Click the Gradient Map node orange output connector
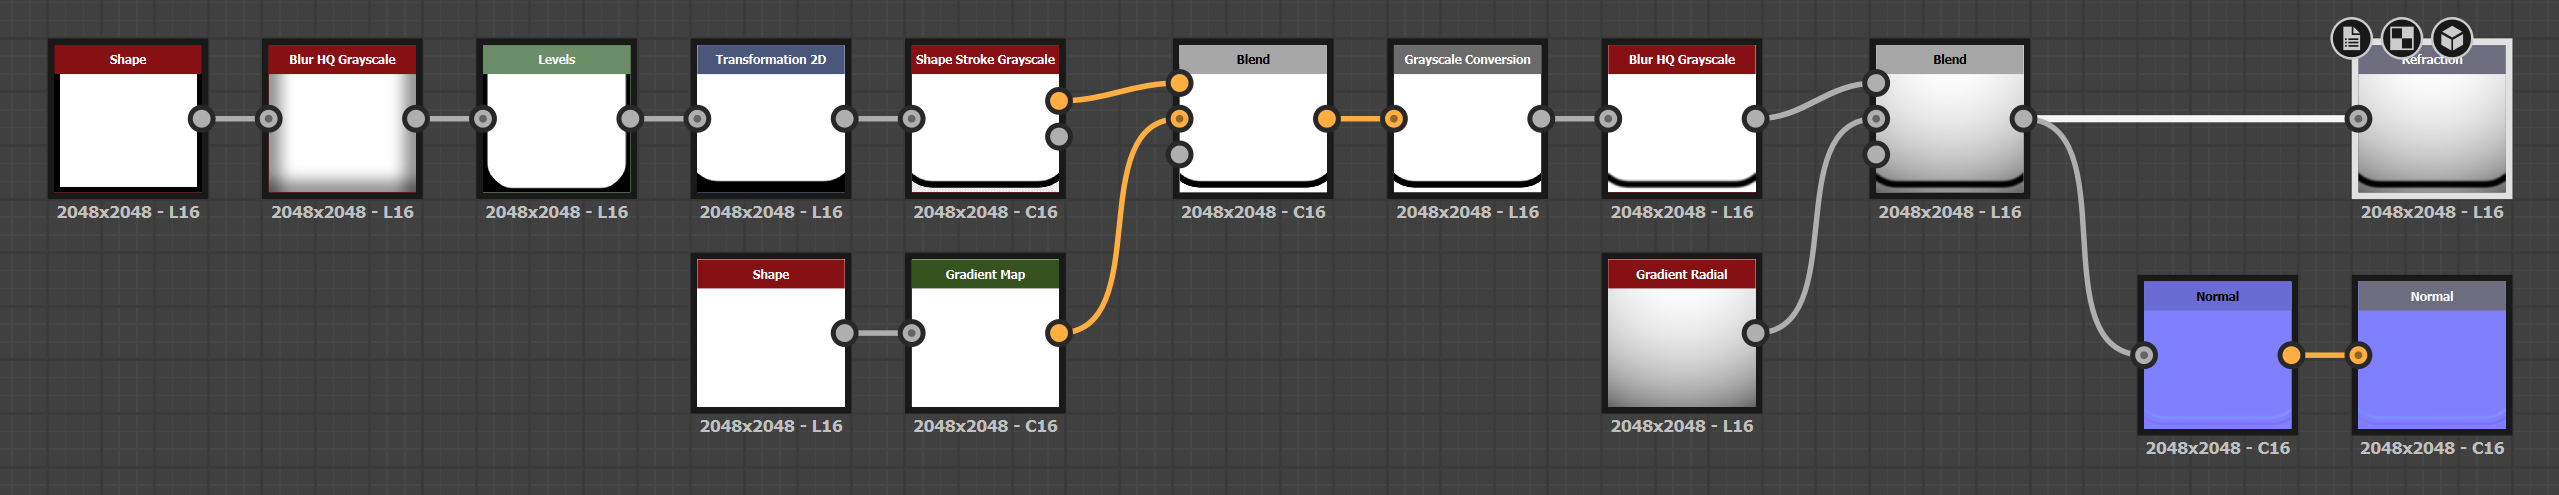 1058,333
